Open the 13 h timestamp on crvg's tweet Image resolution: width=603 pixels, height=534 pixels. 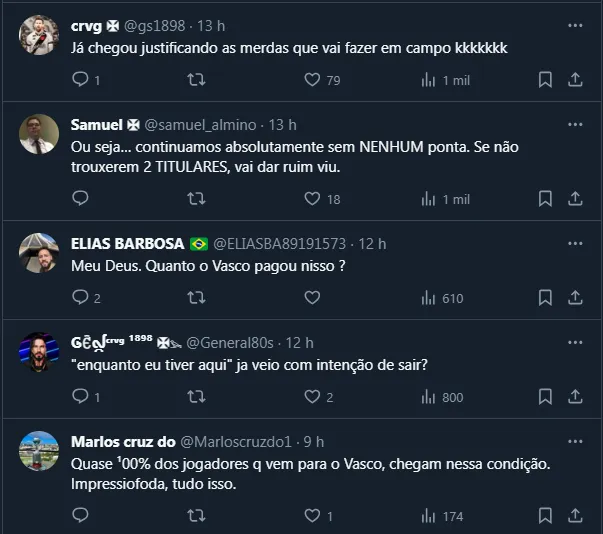coord(209,24)
